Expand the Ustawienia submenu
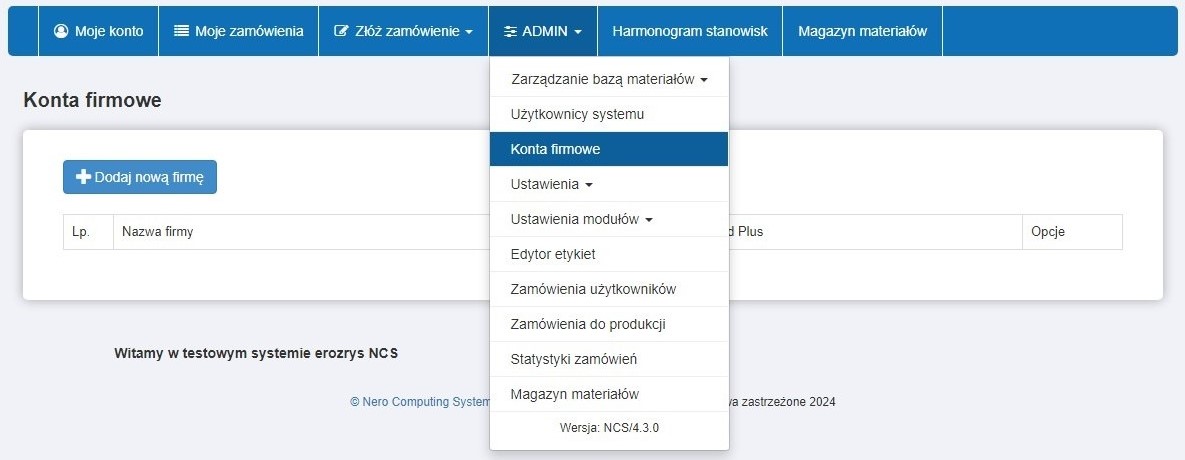 [x=588, y=185]
